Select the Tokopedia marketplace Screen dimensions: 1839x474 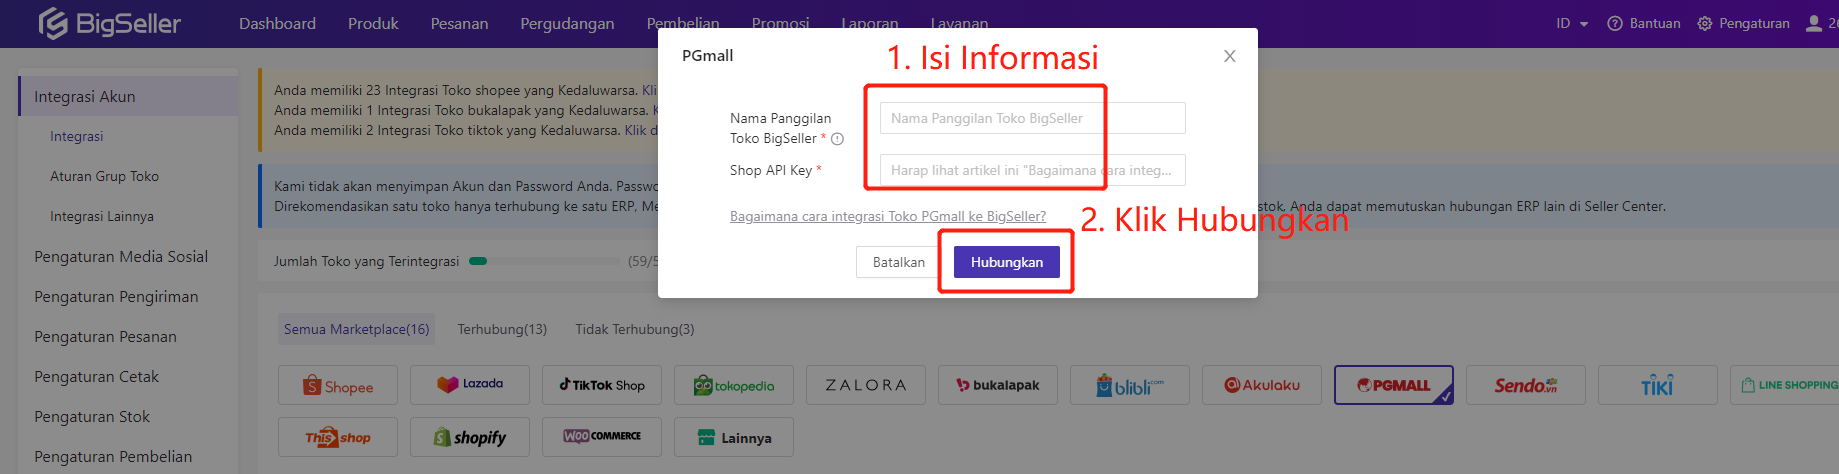click(734, 385)
